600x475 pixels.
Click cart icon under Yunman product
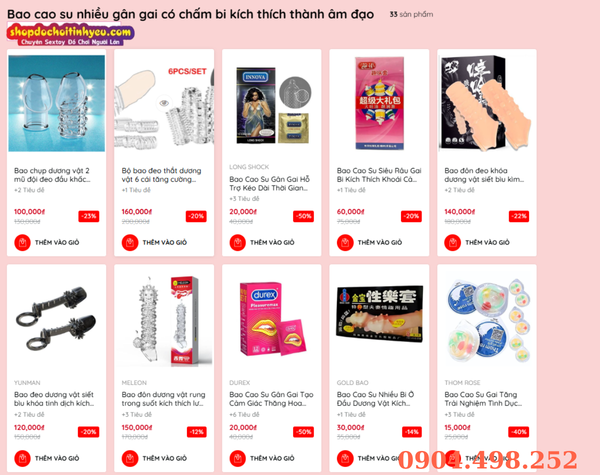tap(22, 458)
